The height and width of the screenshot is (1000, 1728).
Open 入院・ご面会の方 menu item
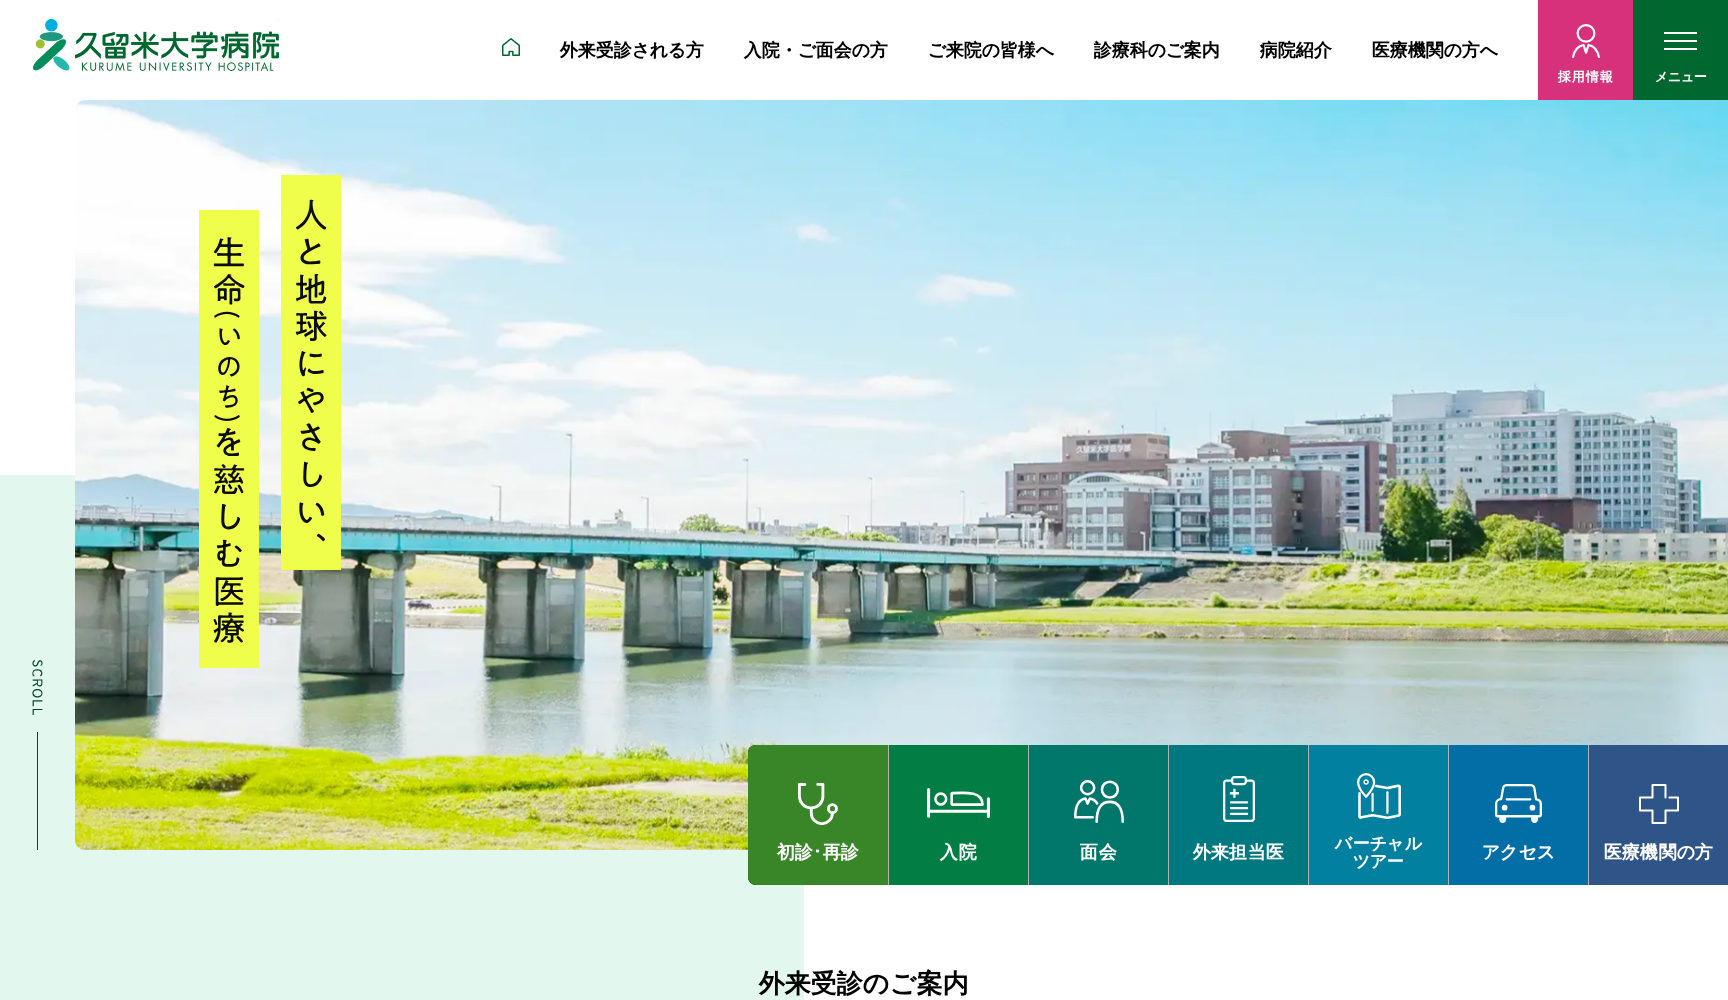coord(814,50)
